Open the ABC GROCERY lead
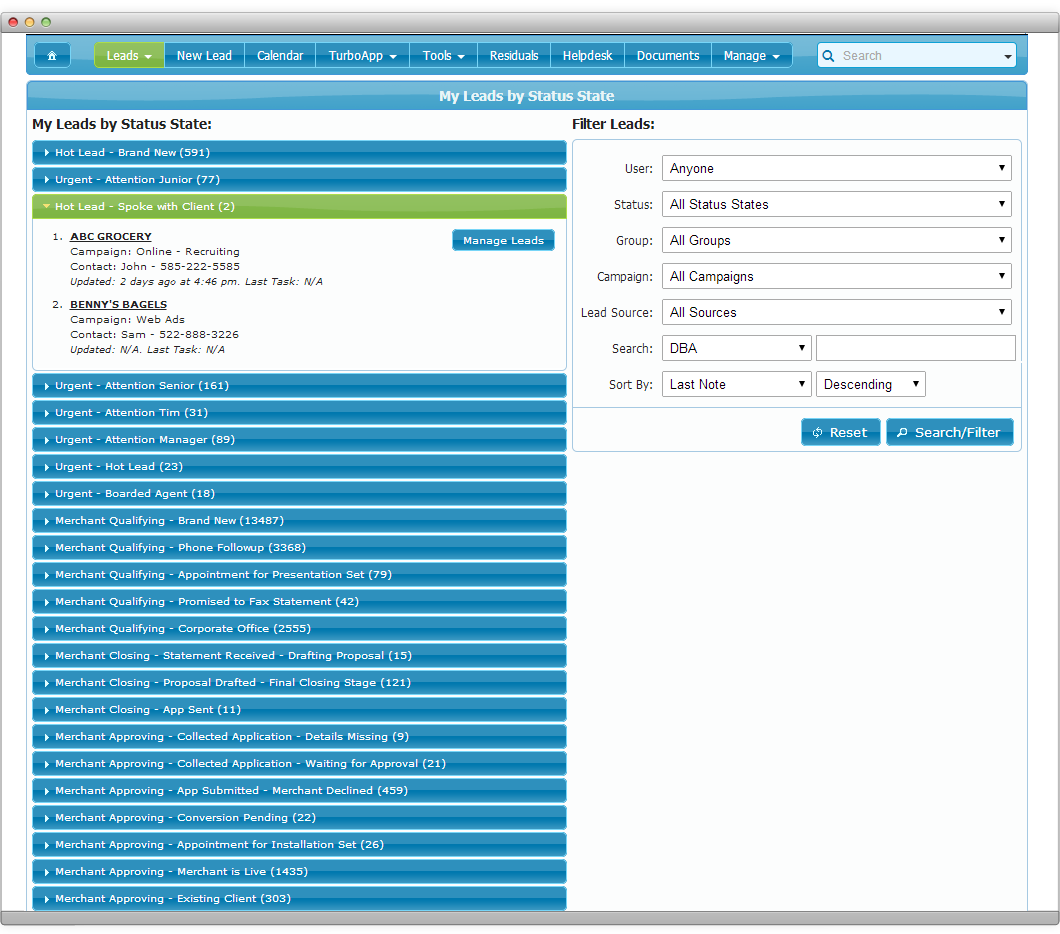The width and height of the screenshot is (1060, 934). point(111,237)
